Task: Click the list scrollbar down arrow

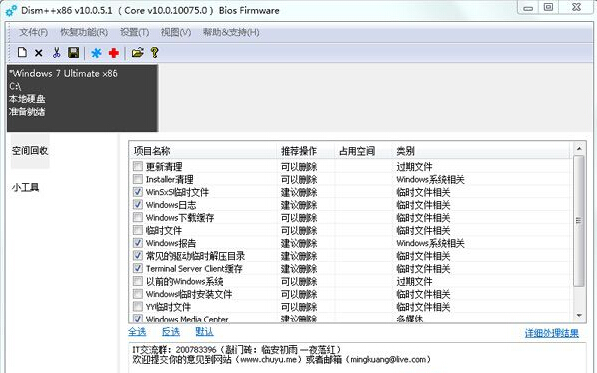Action: coord(579,316)
